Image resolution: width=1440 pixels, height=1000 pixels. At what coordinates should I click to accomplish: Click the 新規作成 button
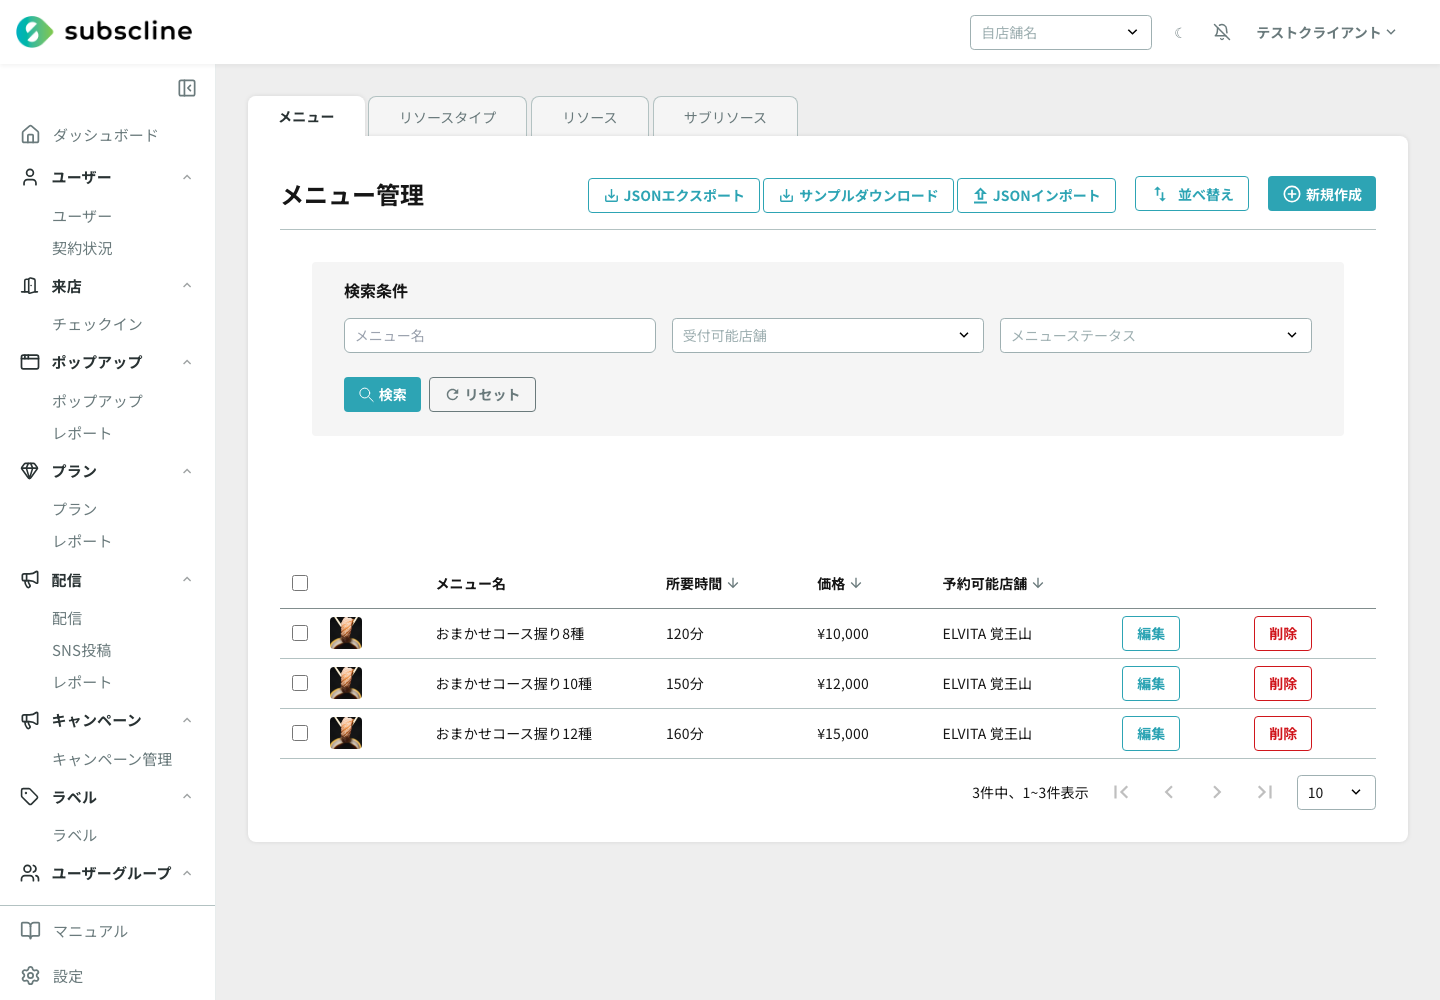(1322, 194)
